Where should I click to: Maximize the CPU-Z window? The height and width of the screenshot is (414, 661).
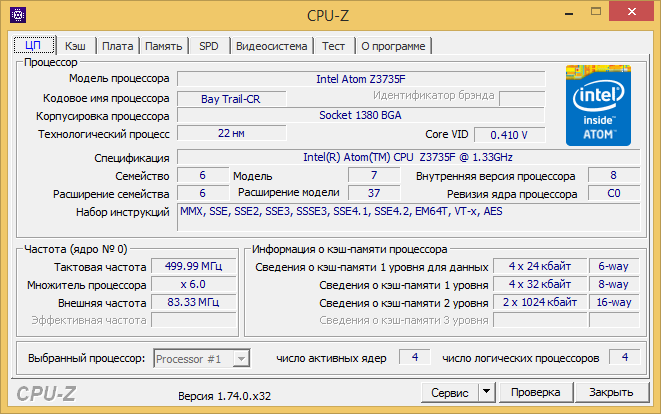point(596,12)
